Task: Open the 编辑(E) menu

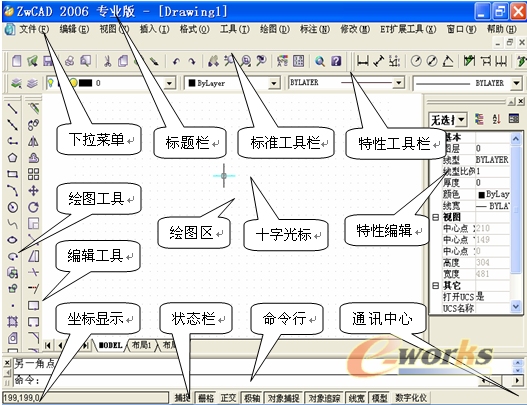Action: 74,30
